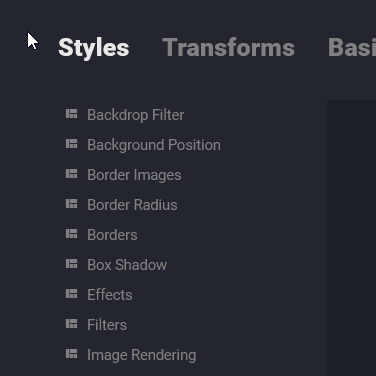Viewport: 376px width, 376px height.
Task: Click the grid icon beside Filters
Action: 72,324
